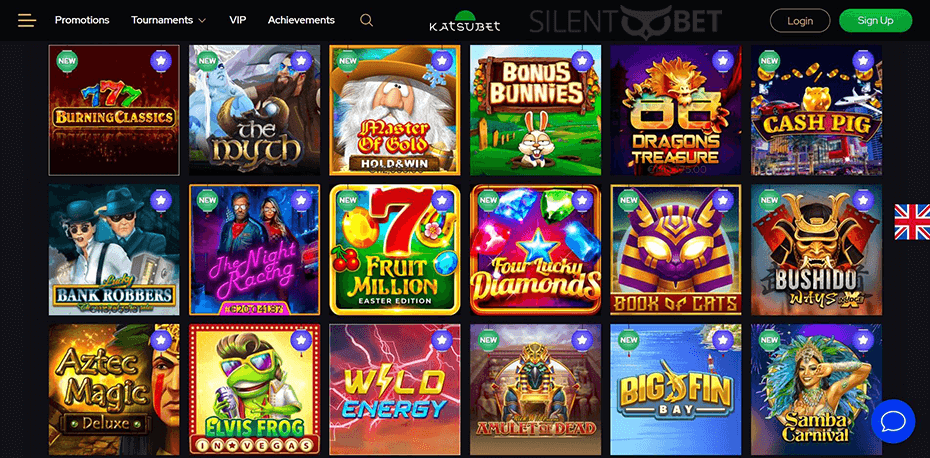Launch the Book of Cats game
Screen dimensions: 930x458
(676, 250)
